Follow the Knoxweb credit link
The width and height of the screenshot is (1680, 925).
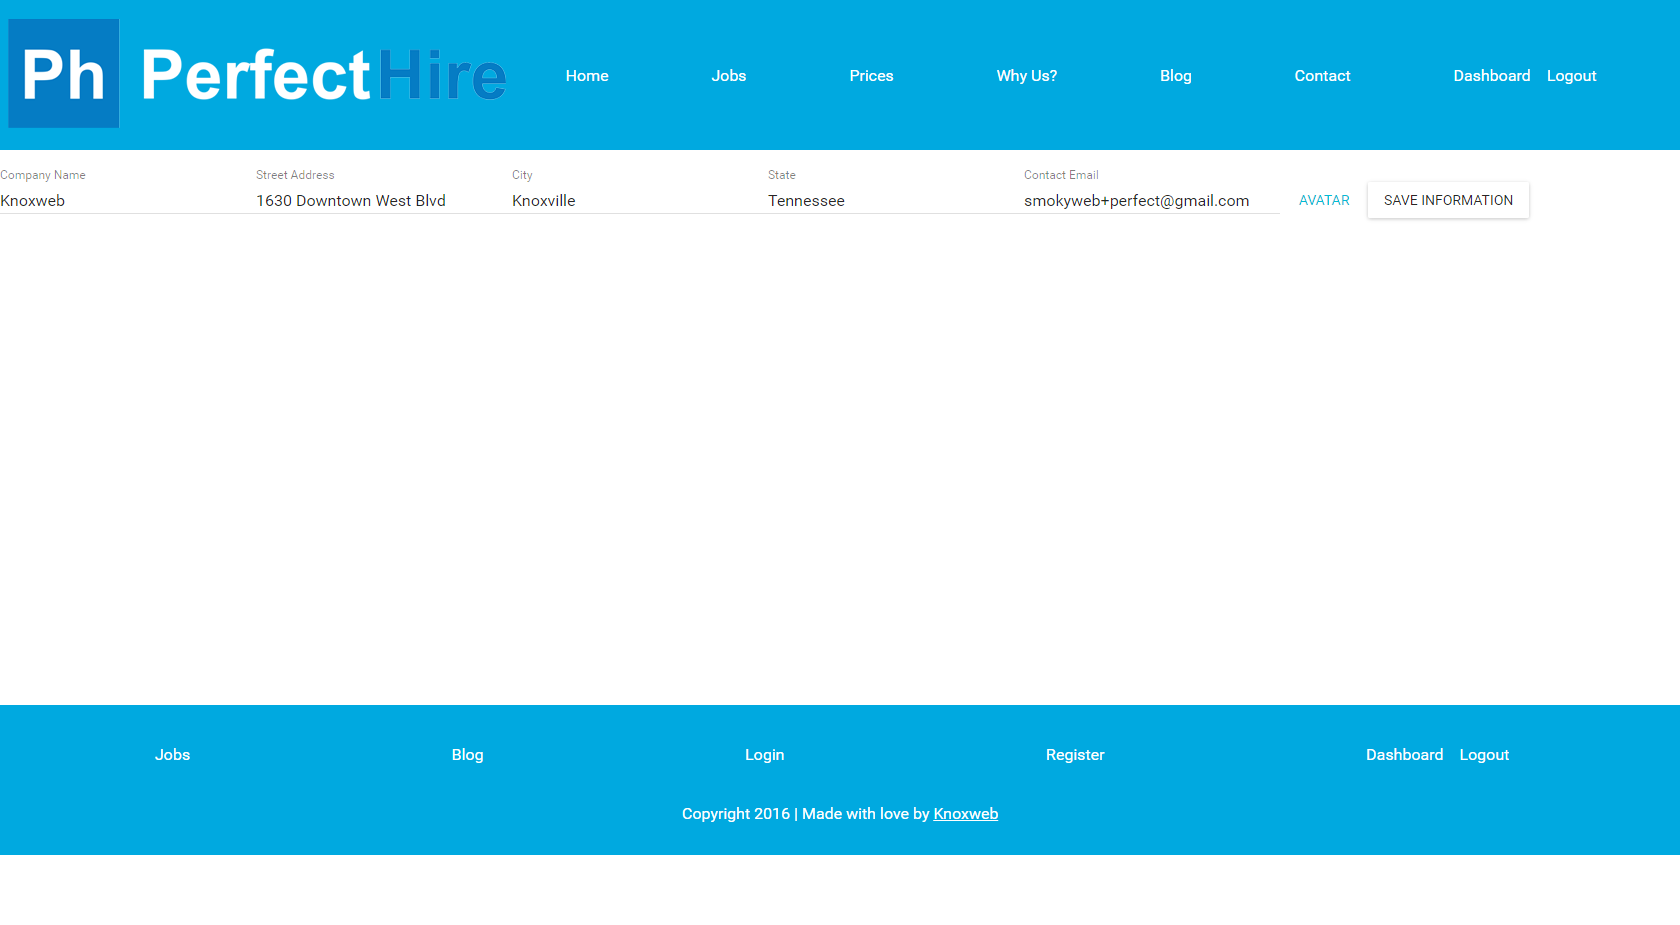tap(965, 814)
